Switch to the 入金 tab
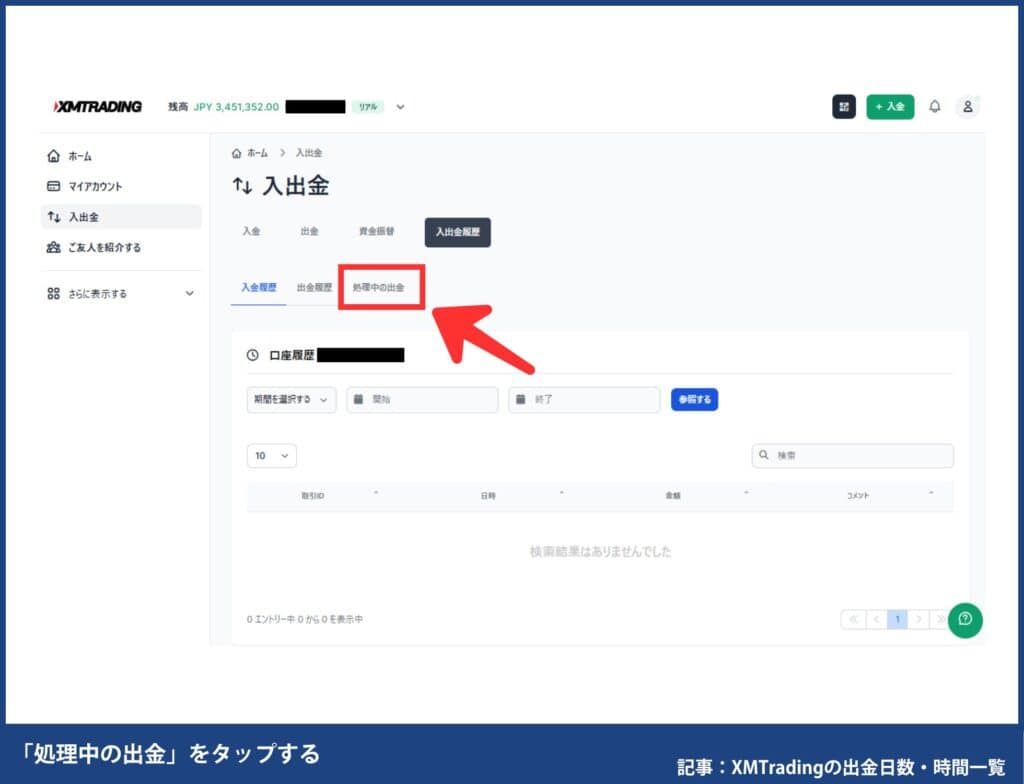 (x=251, y=231)
